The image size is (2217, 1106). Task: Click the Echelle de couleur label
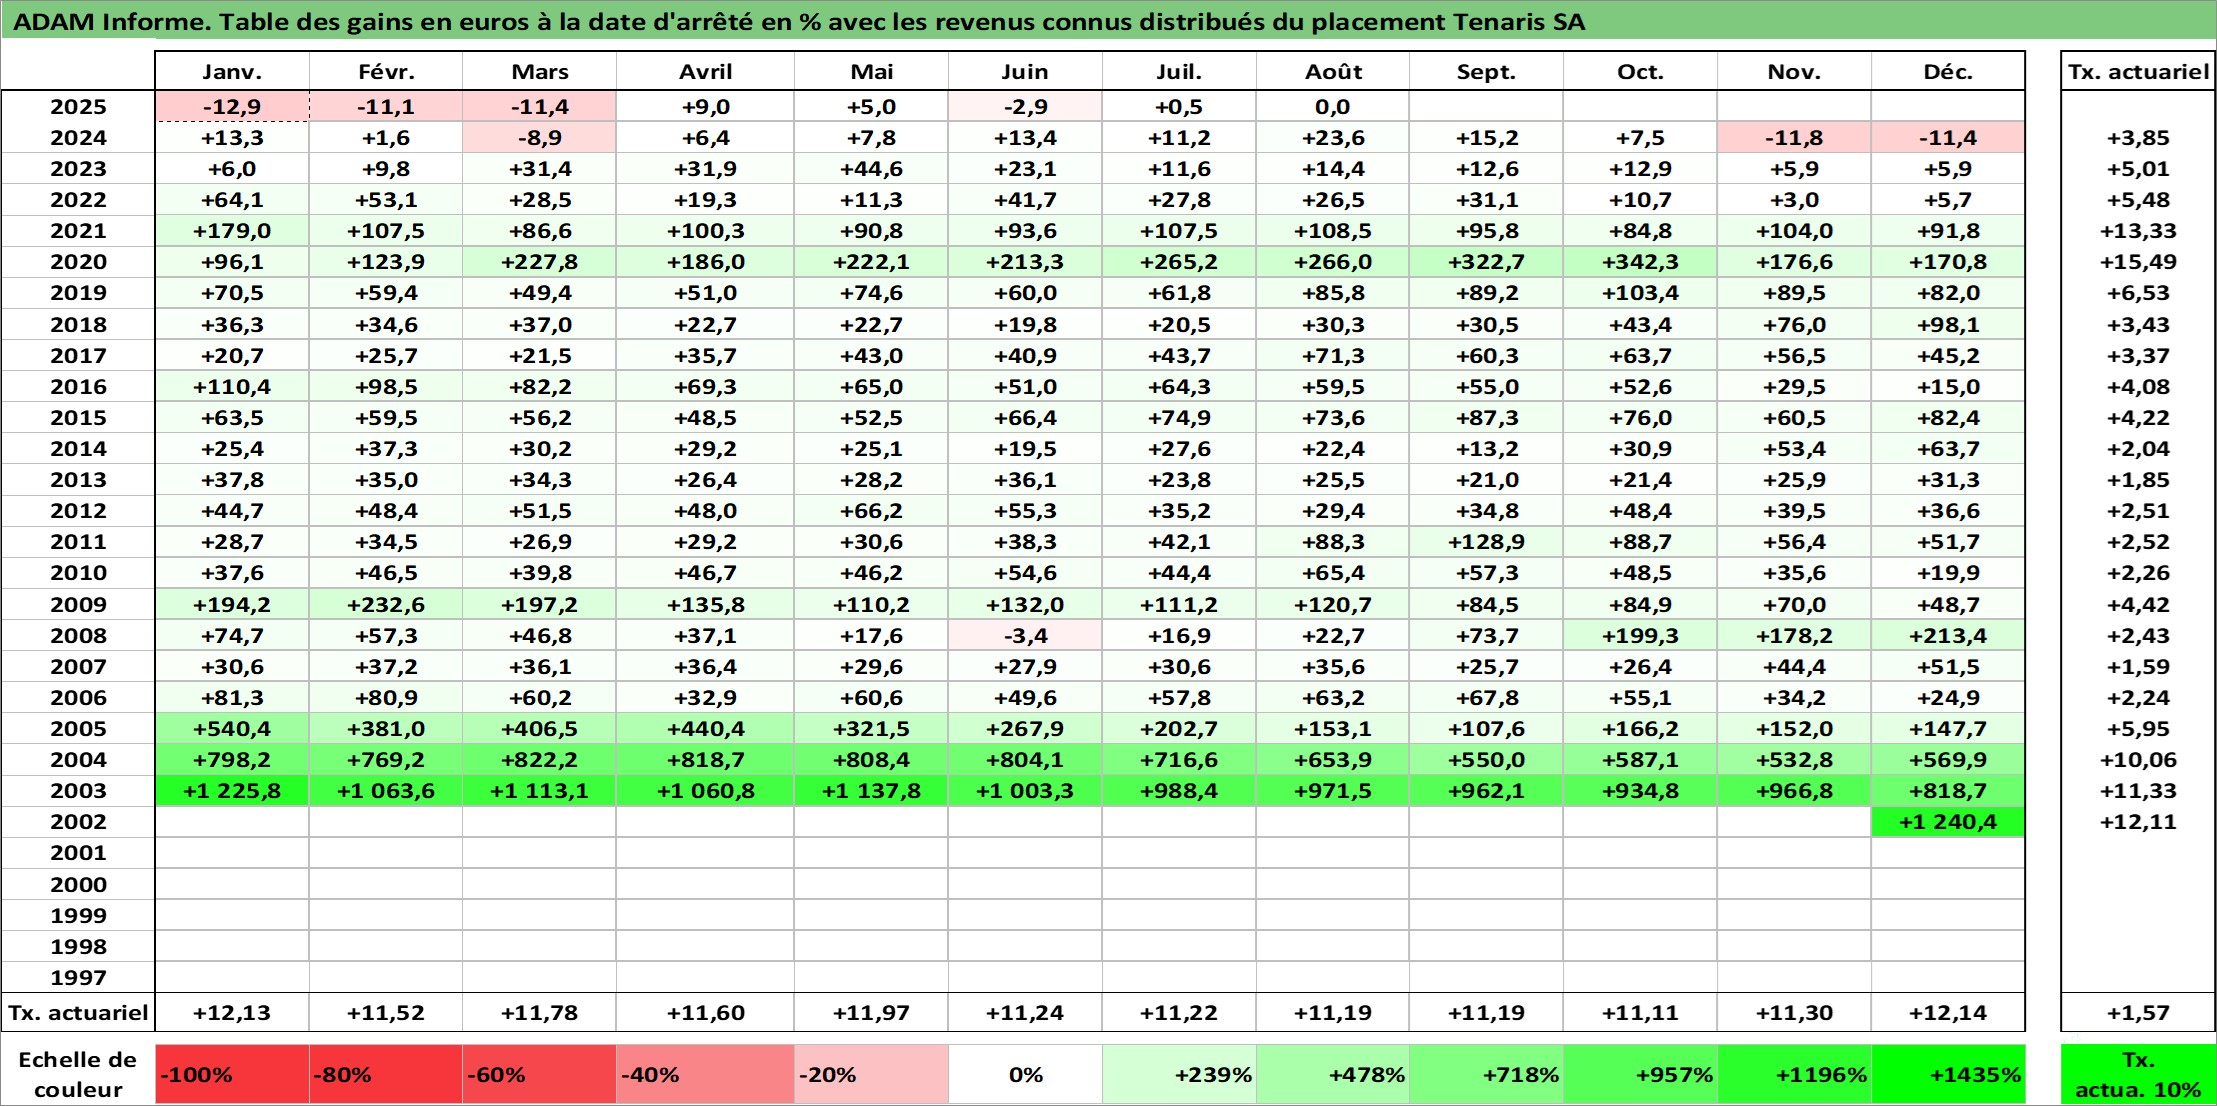coord(78,1075)
